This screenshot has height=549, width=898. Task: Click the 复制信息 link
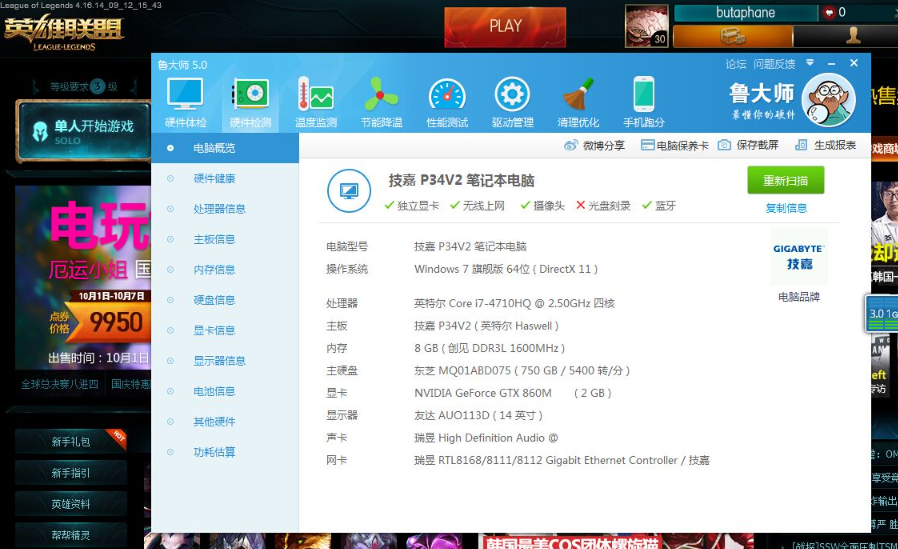[x=786, y=208]
